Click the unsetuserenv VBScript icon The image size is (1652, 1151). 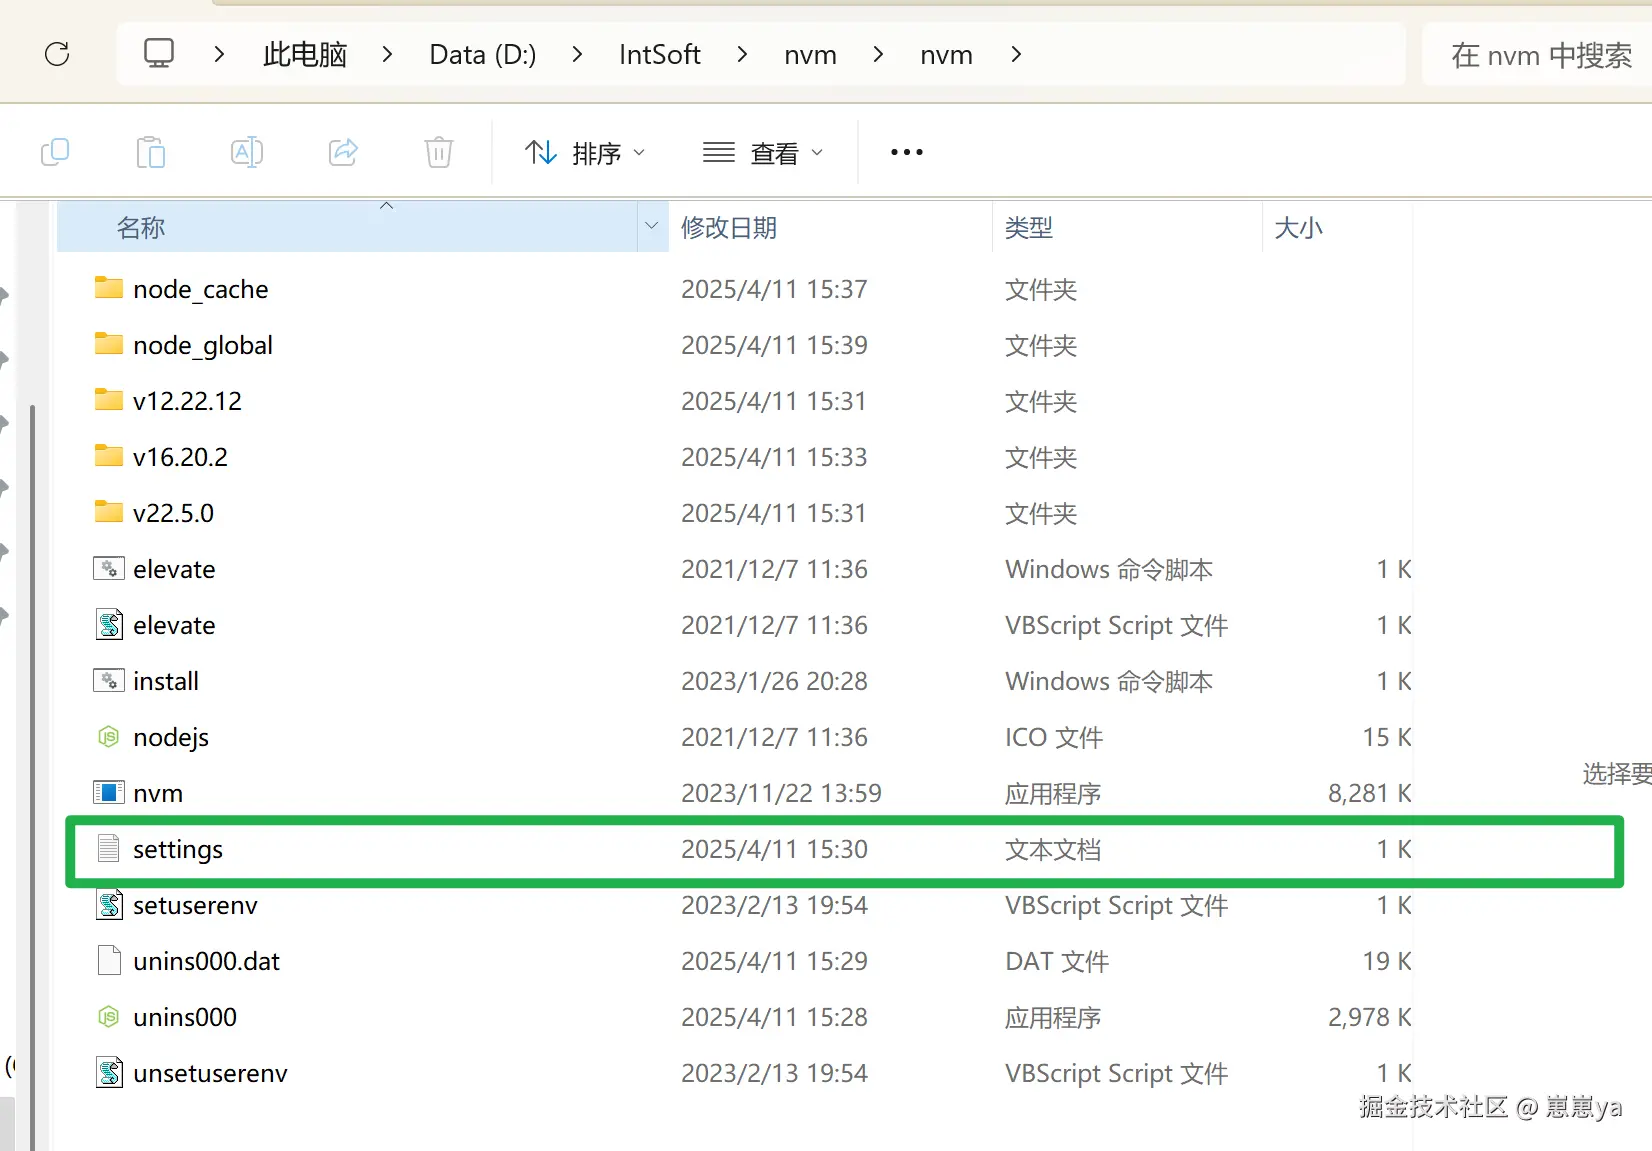click(x=109, y=1072)
